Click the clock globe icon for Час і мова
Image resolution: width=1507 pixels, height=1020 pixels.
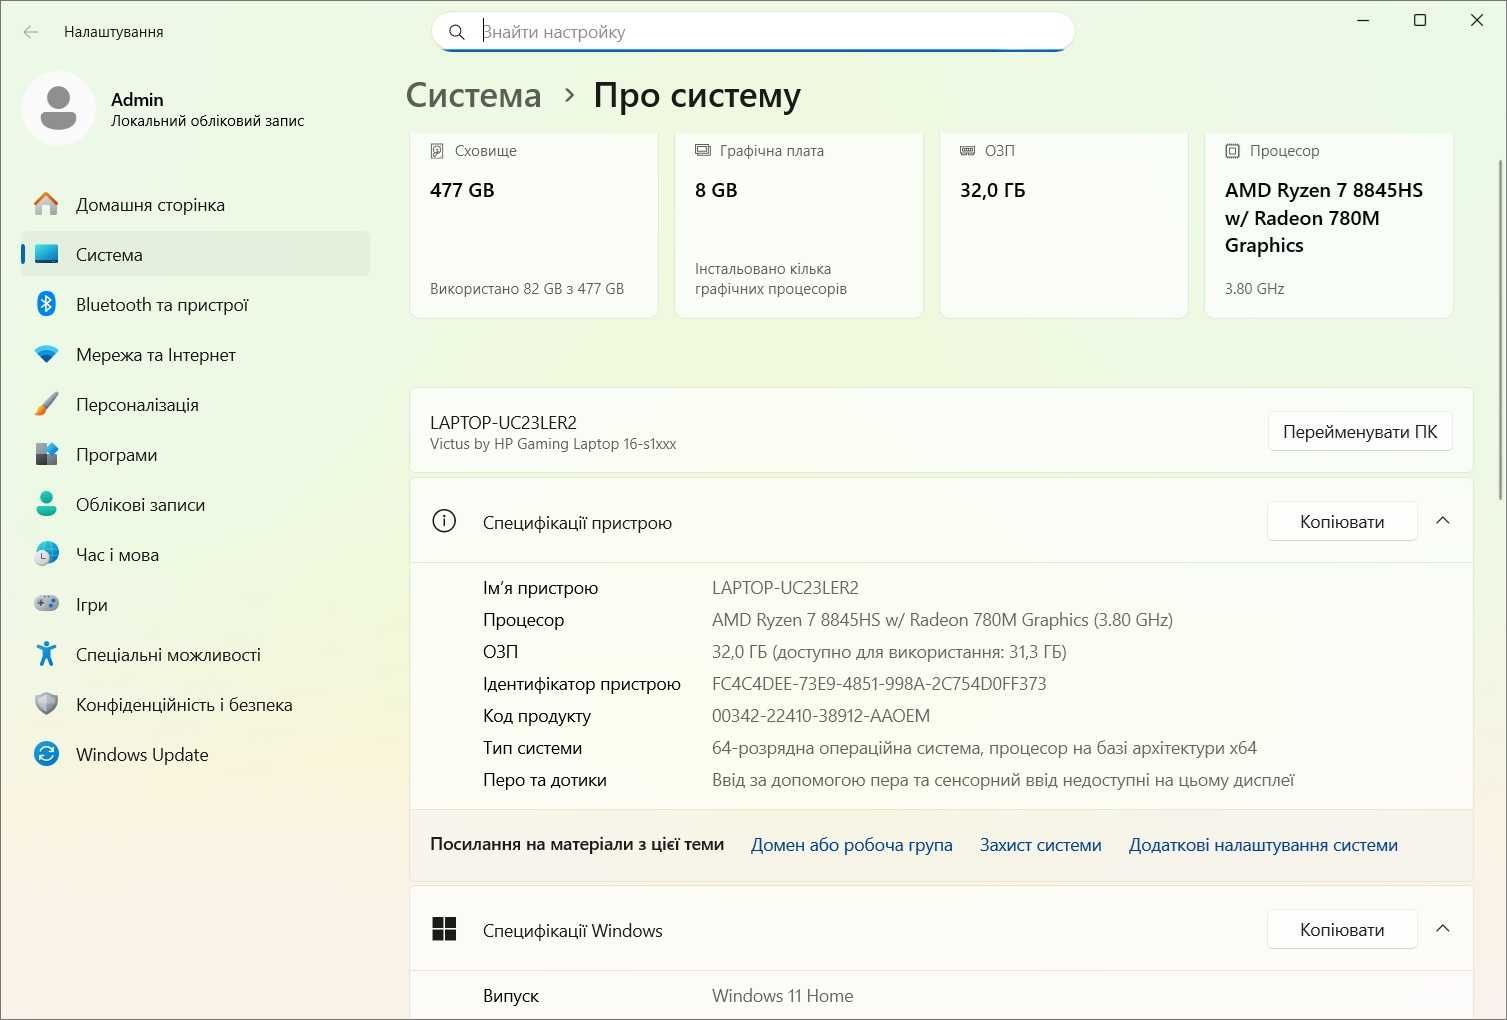click(46, 554)
